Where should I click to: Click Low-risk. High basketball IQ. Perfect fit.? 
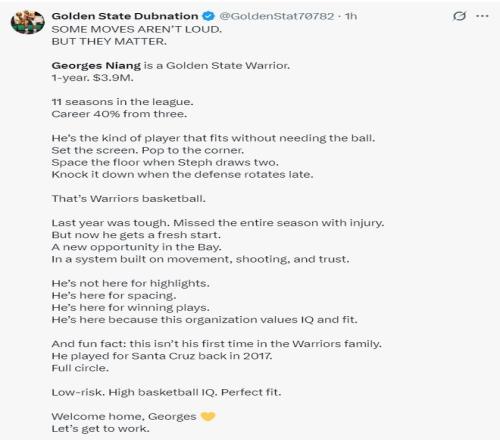166,392
